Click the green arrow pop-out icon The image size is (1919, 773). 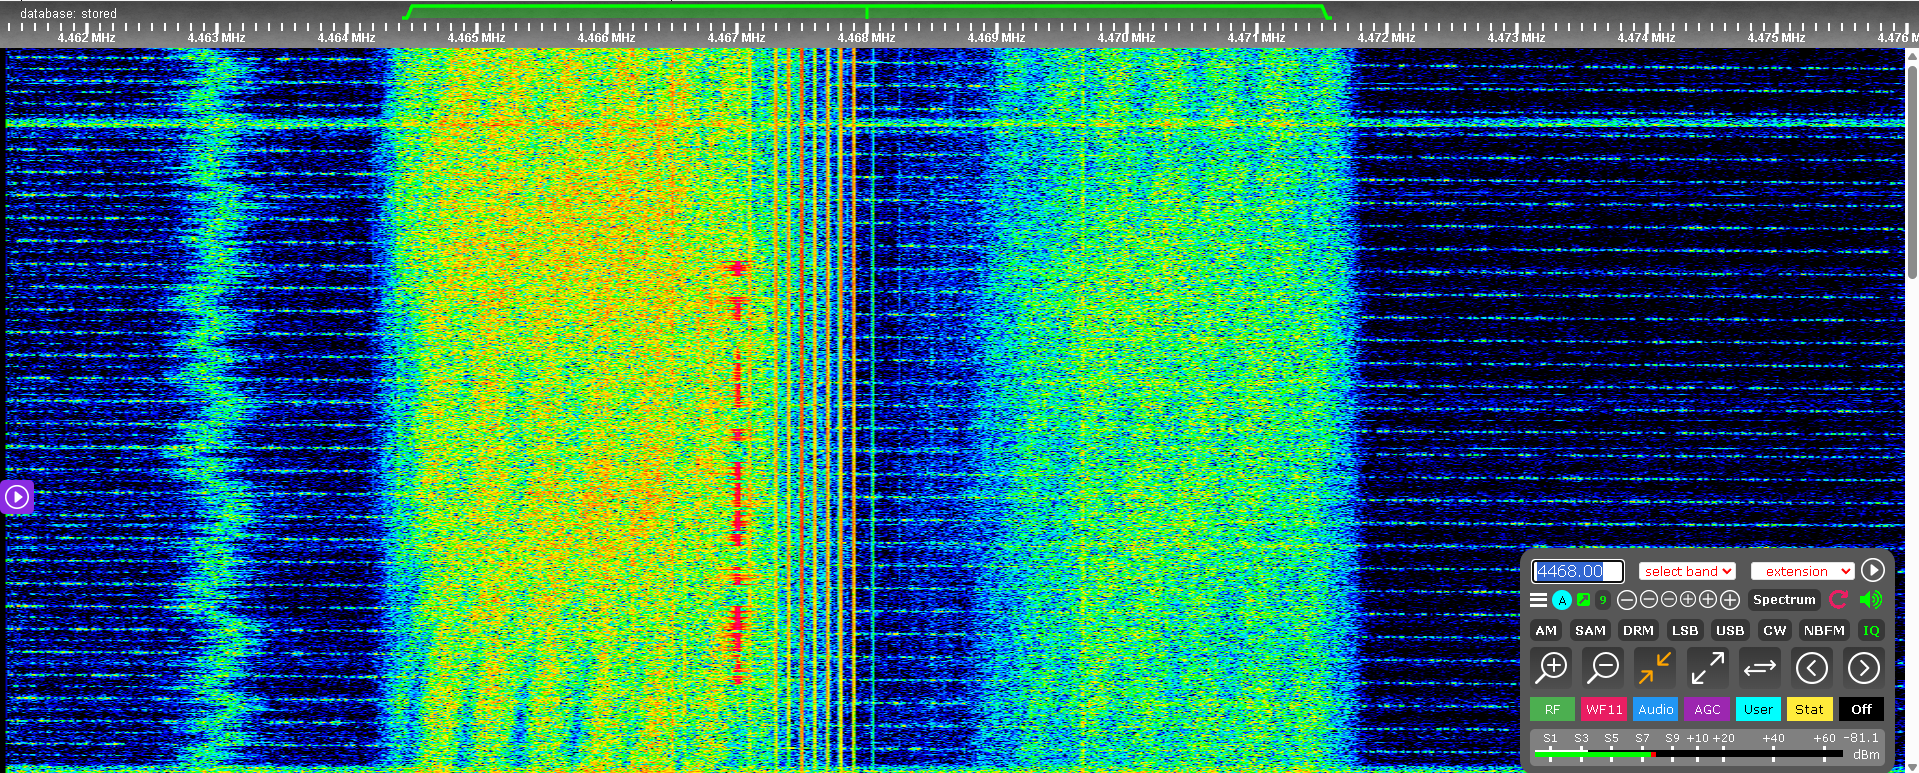(1583, 600)
